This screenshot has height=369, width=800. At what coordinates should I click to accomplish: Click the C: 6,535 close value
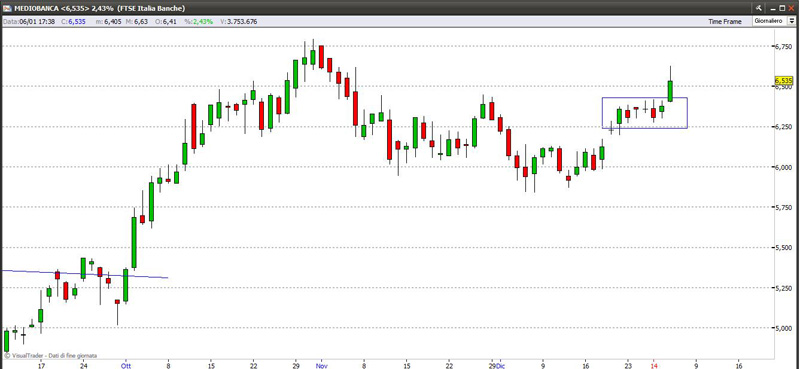tap(73, 22)
